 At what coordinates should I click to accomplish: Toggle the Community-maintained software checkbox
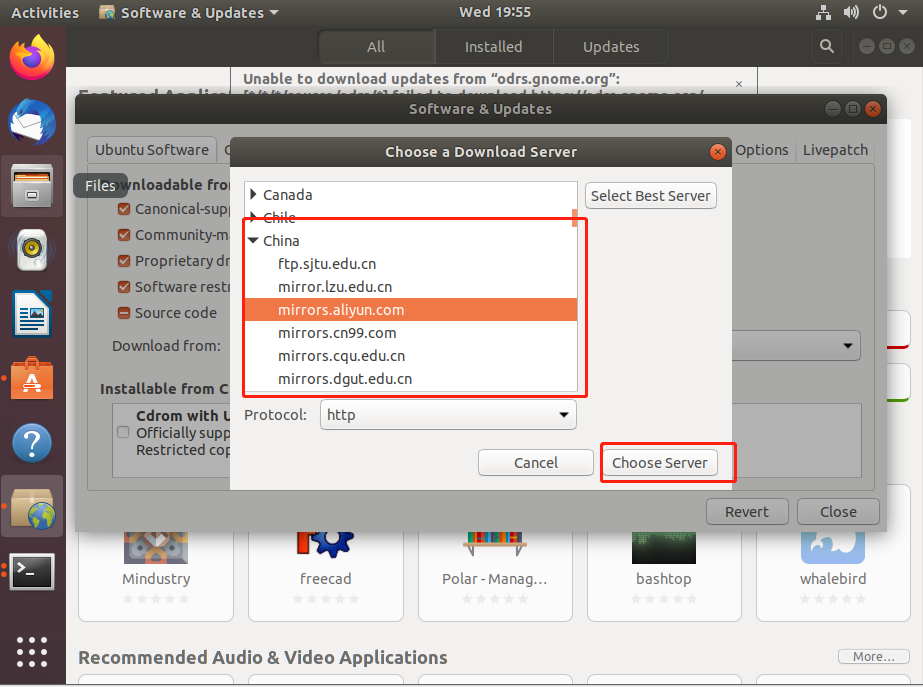tap(124, 235)
